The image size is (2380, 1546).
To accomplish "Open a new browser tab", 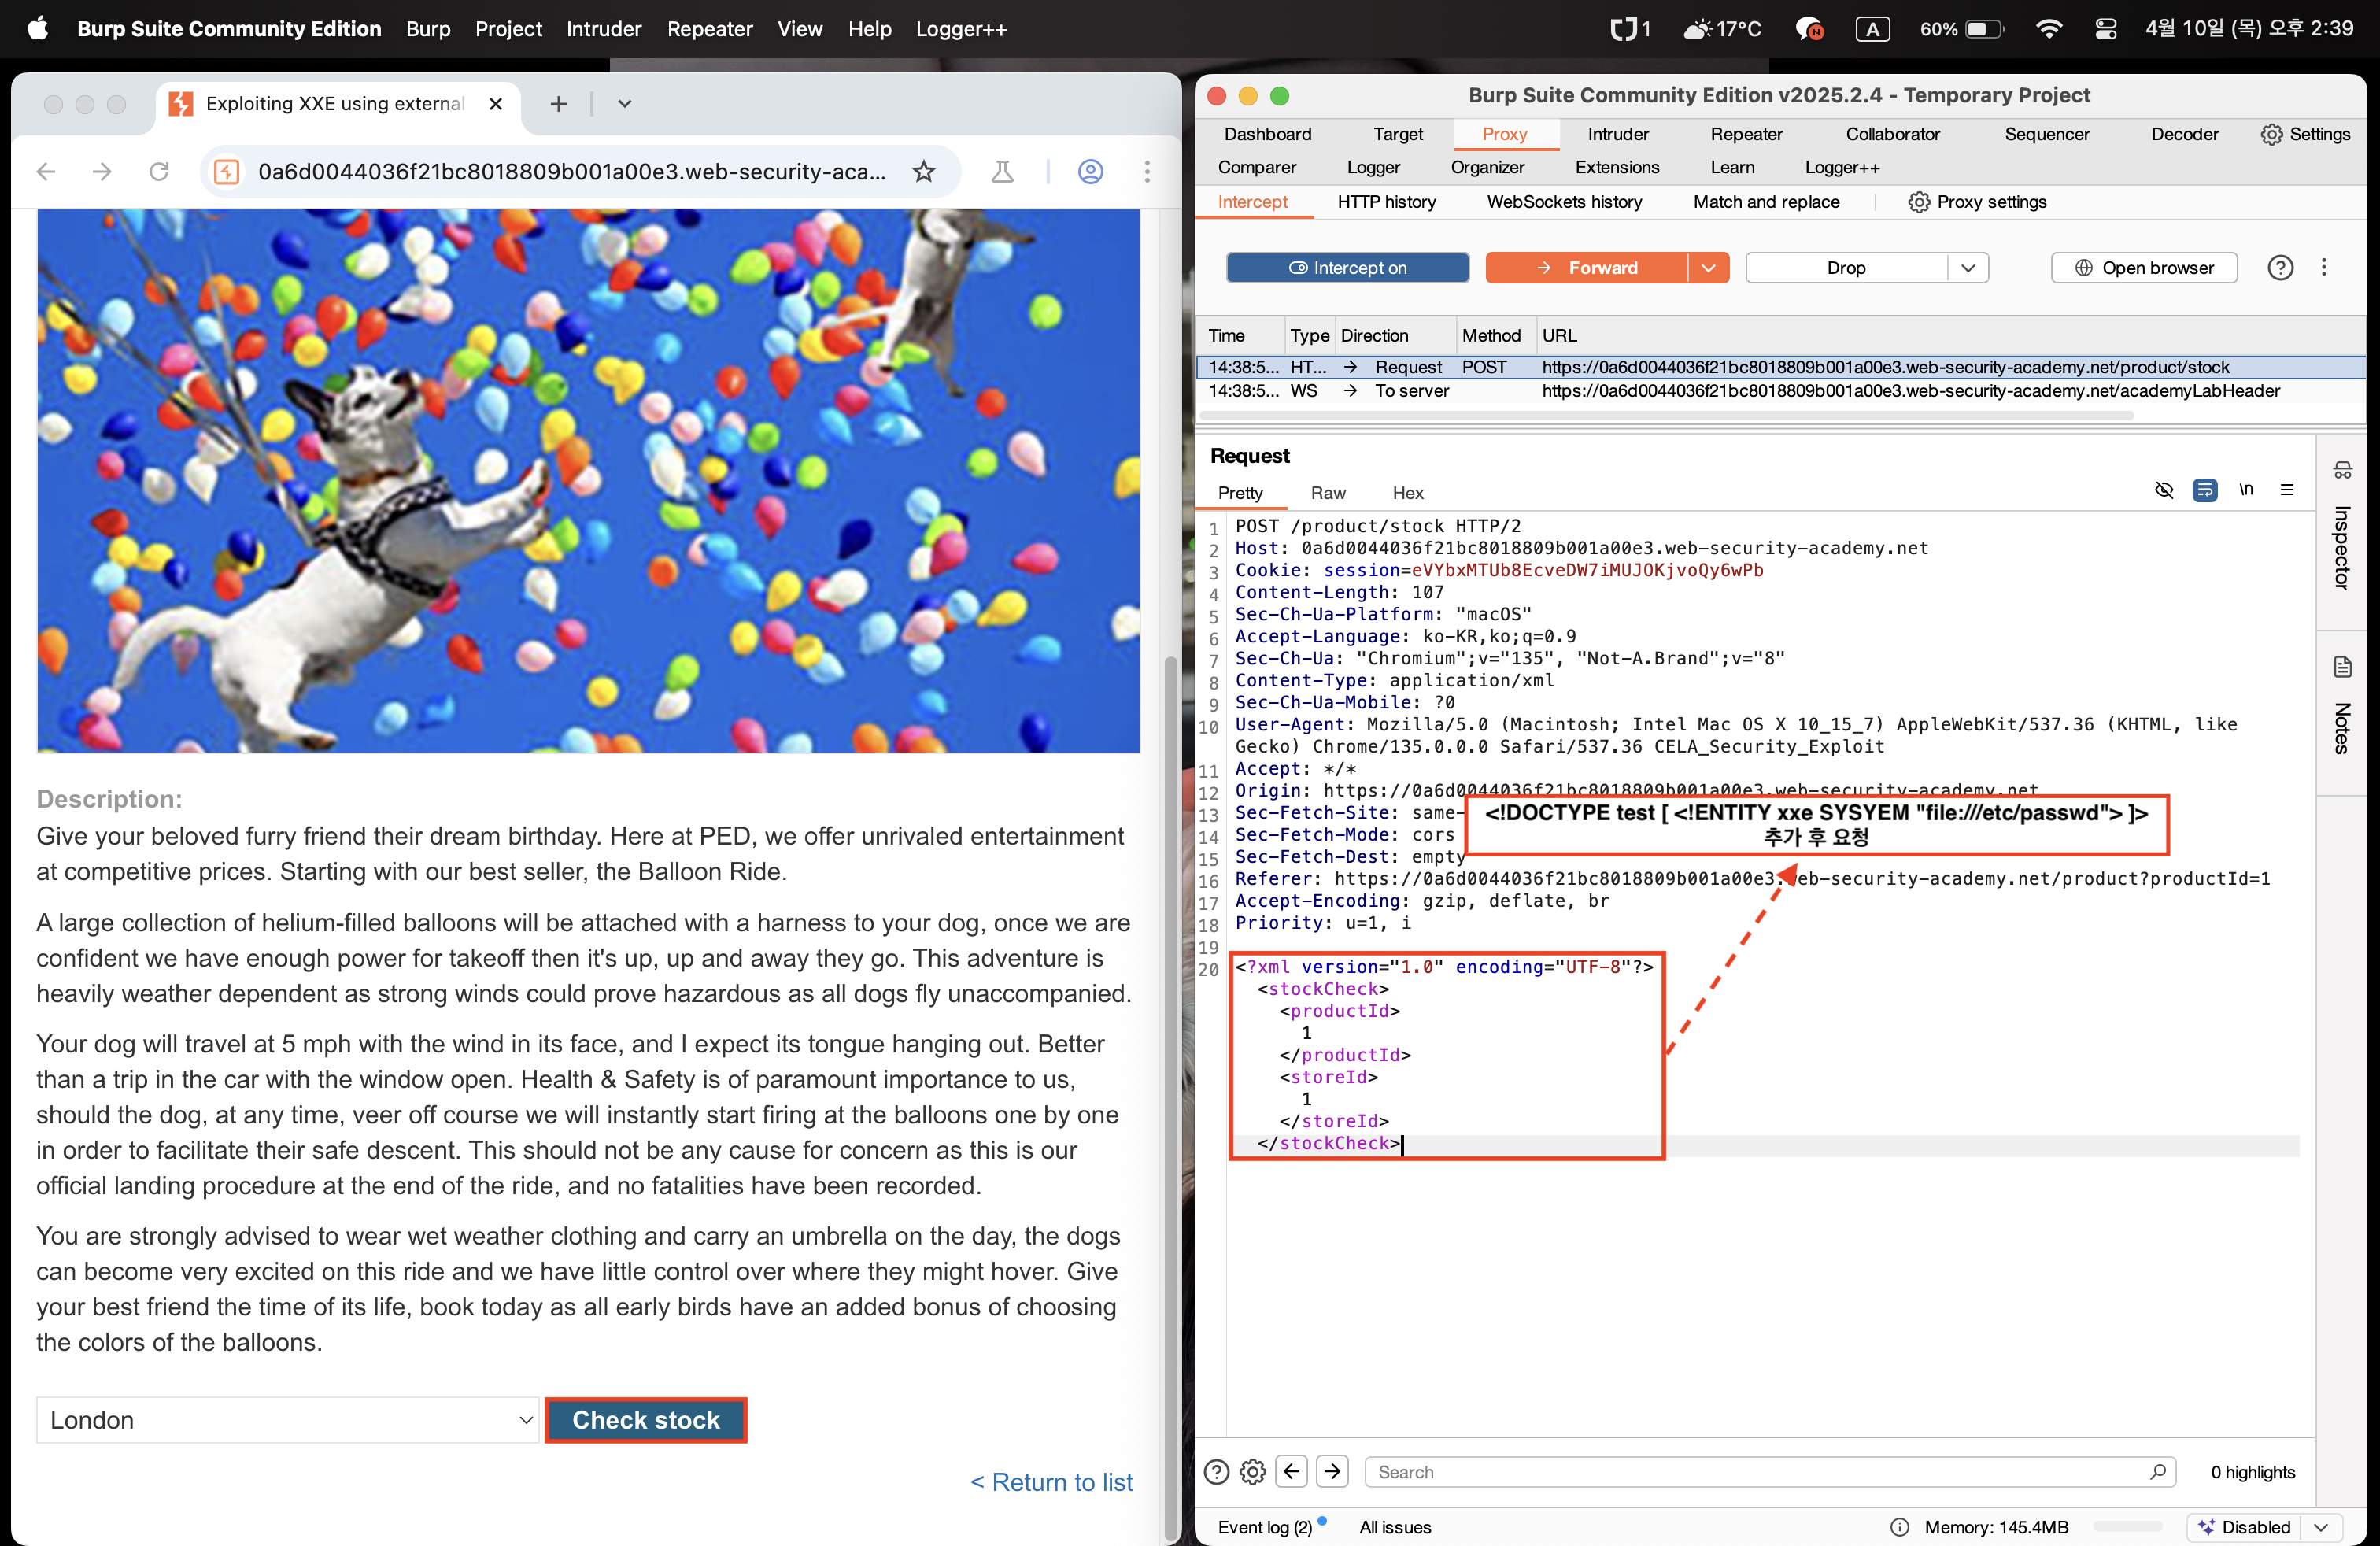I will click(559, 104).
